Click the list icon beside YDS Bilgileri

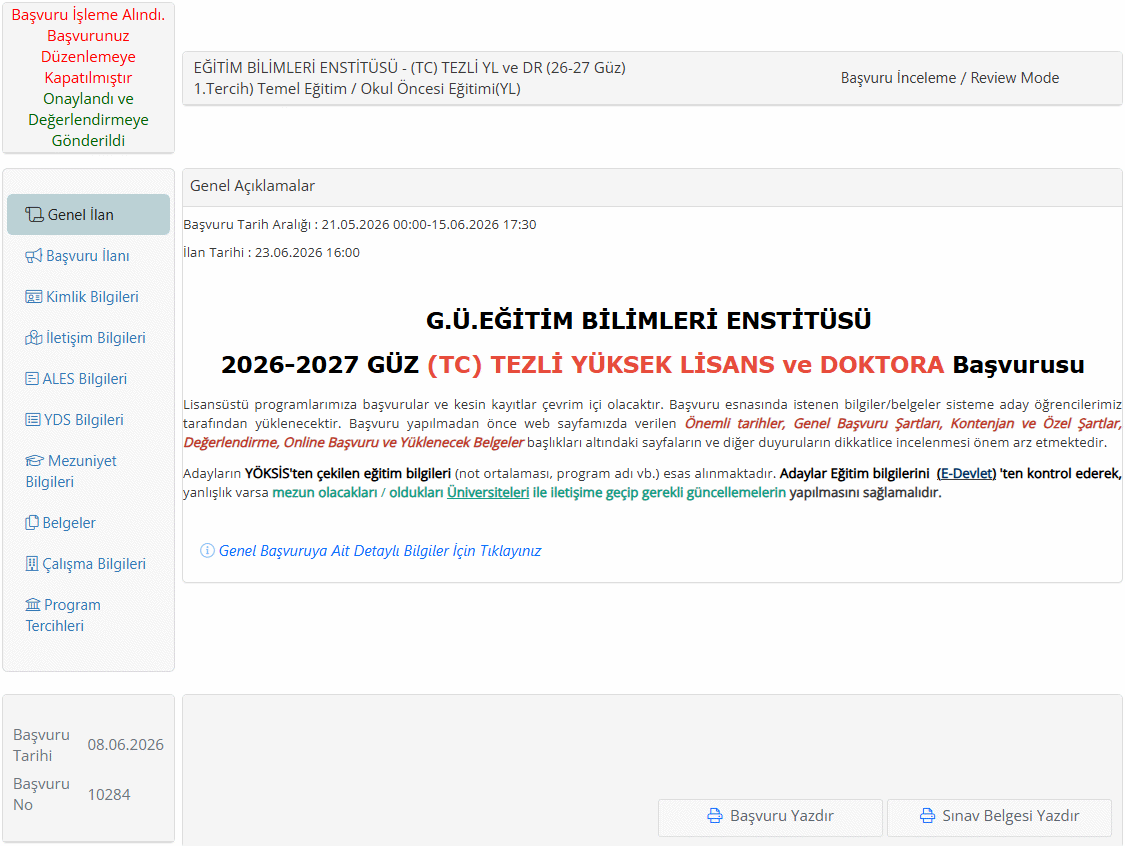tap(33, 420)
